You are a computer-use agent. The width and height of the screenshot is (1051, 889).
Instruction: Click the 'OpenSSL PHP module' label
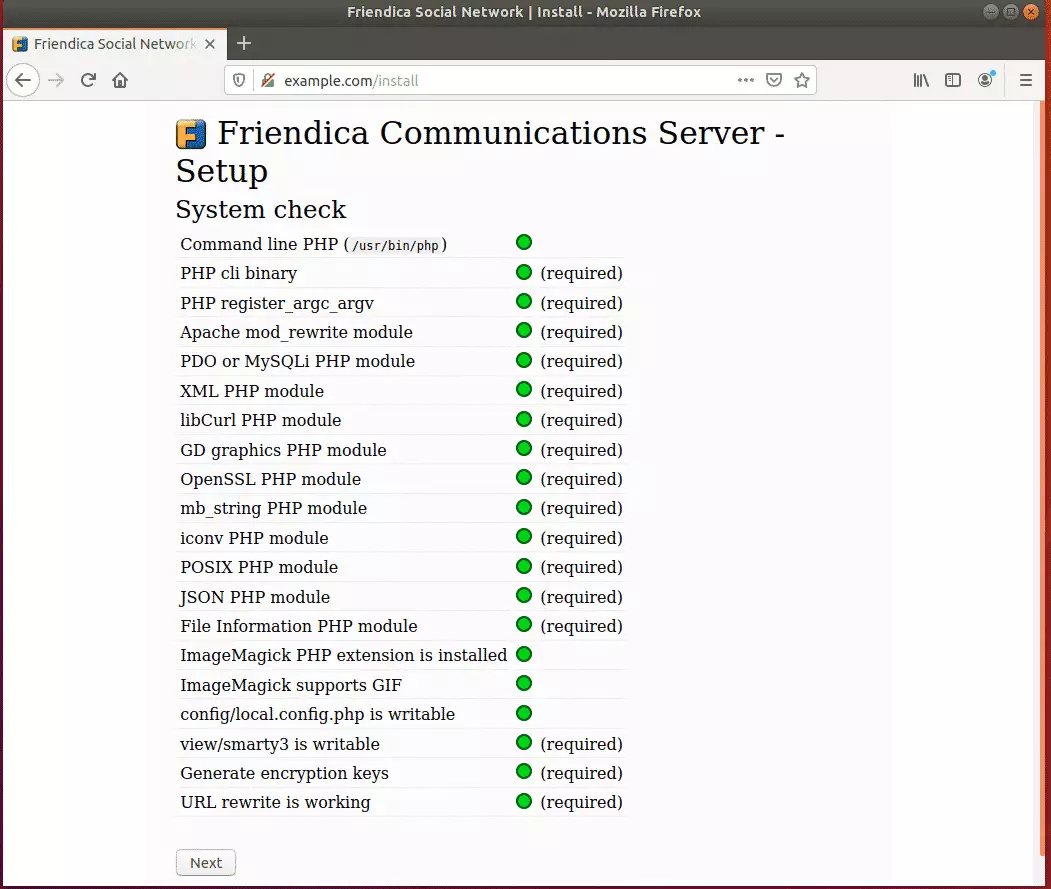pyautogui.click(x=271, y=479)
